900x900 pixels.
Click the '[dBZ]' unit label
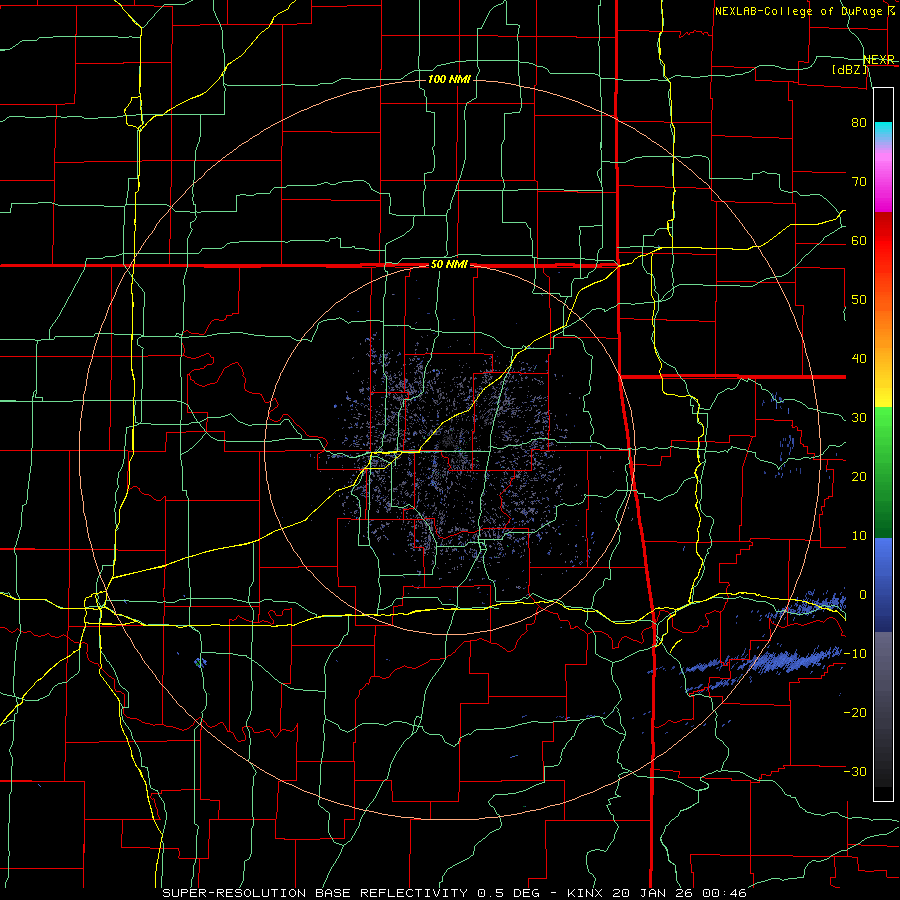click(x=849, y=70)
